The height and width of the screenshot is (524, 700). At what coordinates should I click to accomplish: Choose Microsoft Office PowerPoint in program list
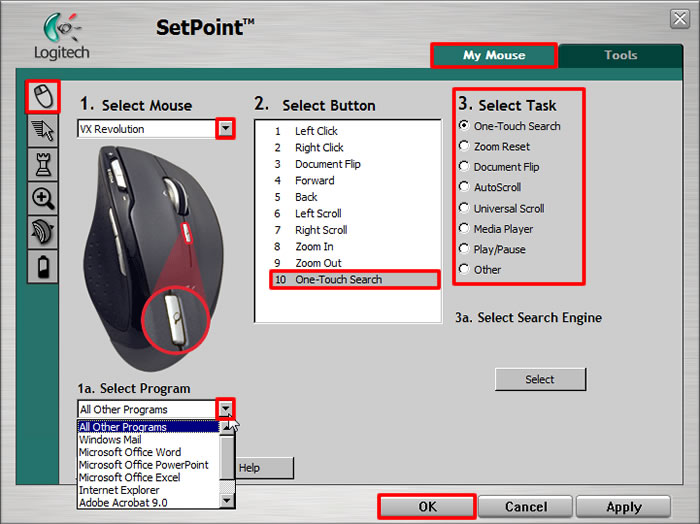pos(149,465)
